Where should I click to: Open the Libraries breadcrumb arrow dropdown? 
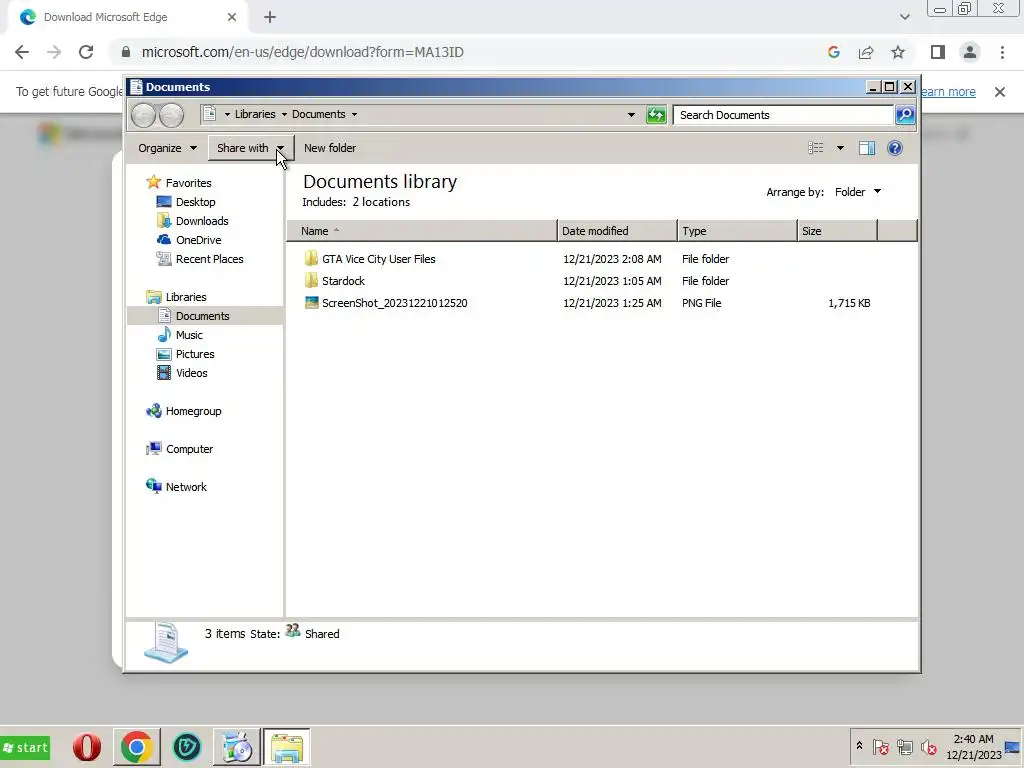284,114
